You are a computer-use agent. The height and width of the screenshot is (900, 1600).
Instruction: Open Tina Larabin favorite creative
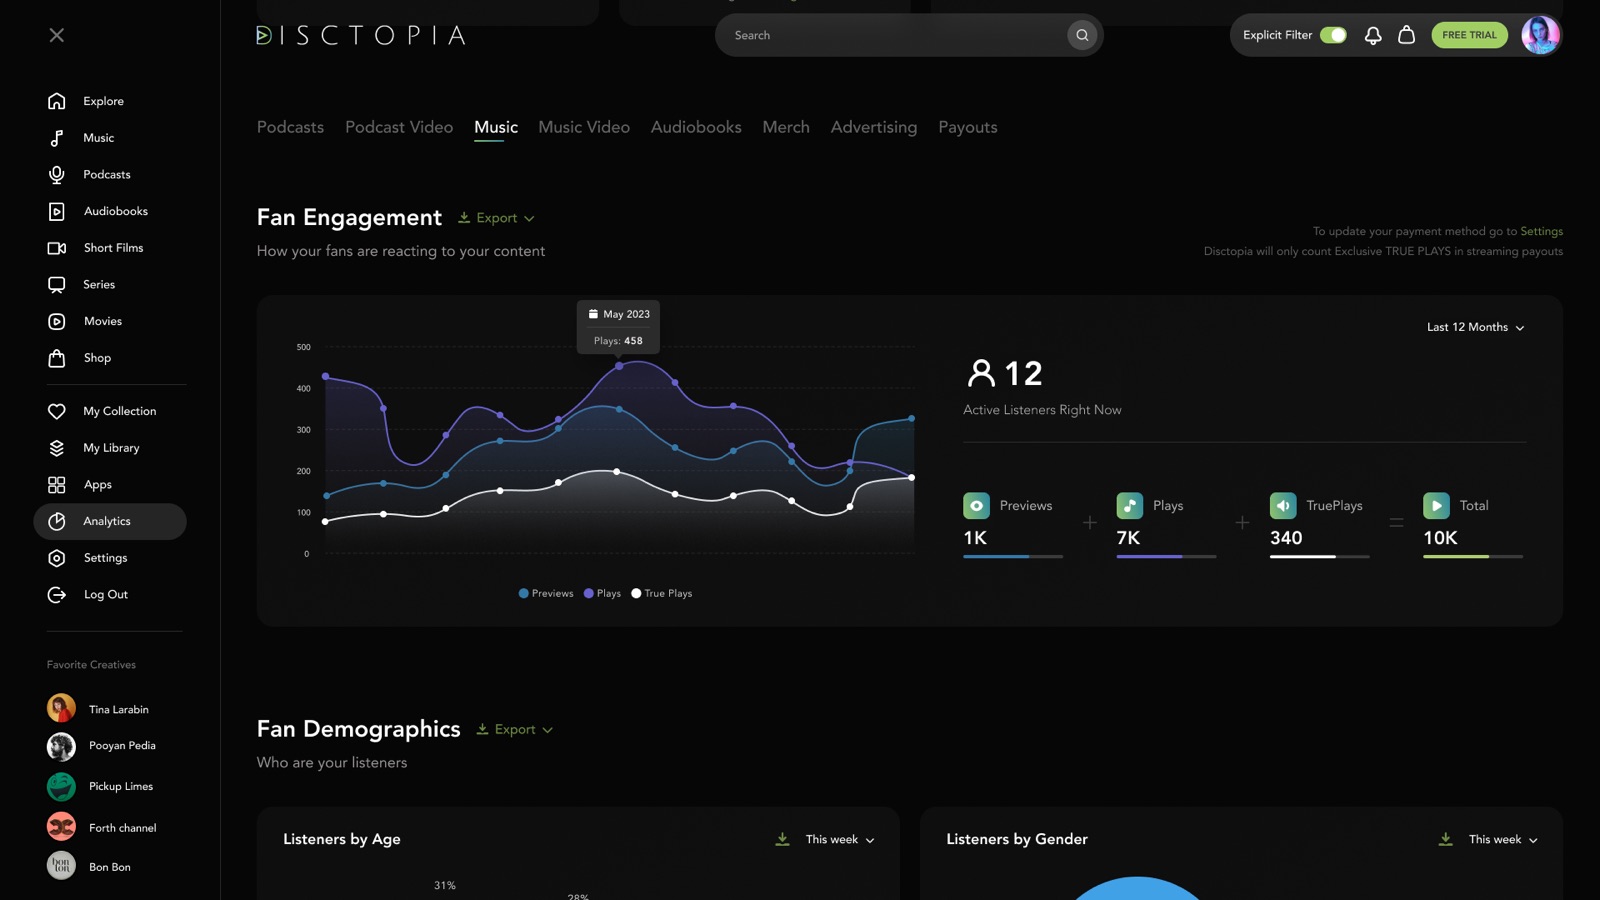pos(98,709)
